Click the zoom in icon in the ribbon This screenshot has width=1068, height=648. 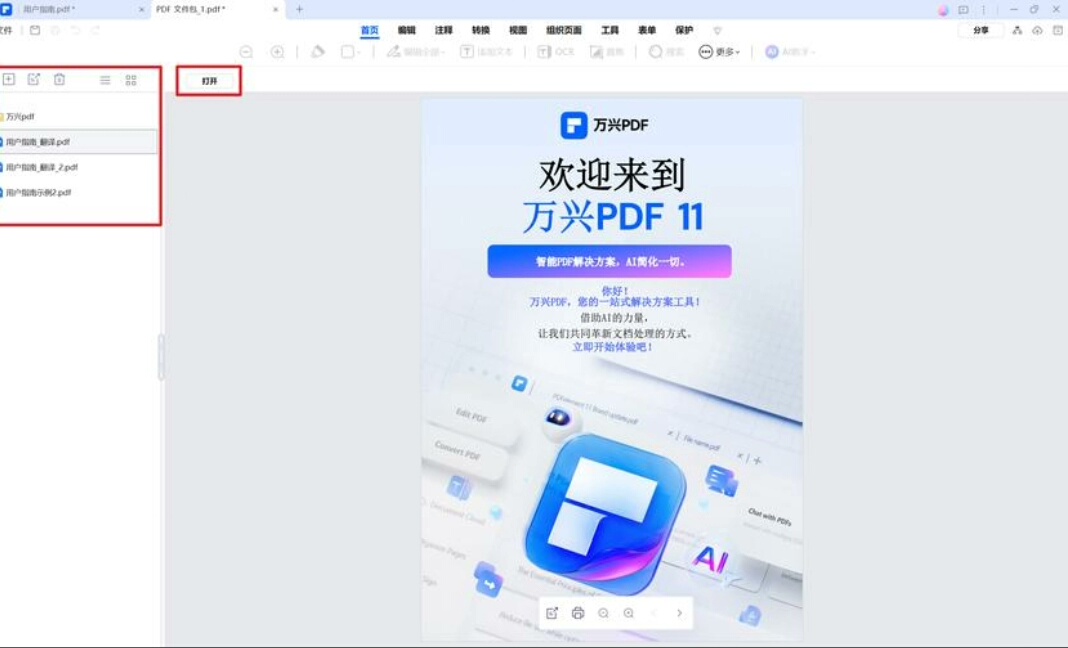(x=277, y=52)
